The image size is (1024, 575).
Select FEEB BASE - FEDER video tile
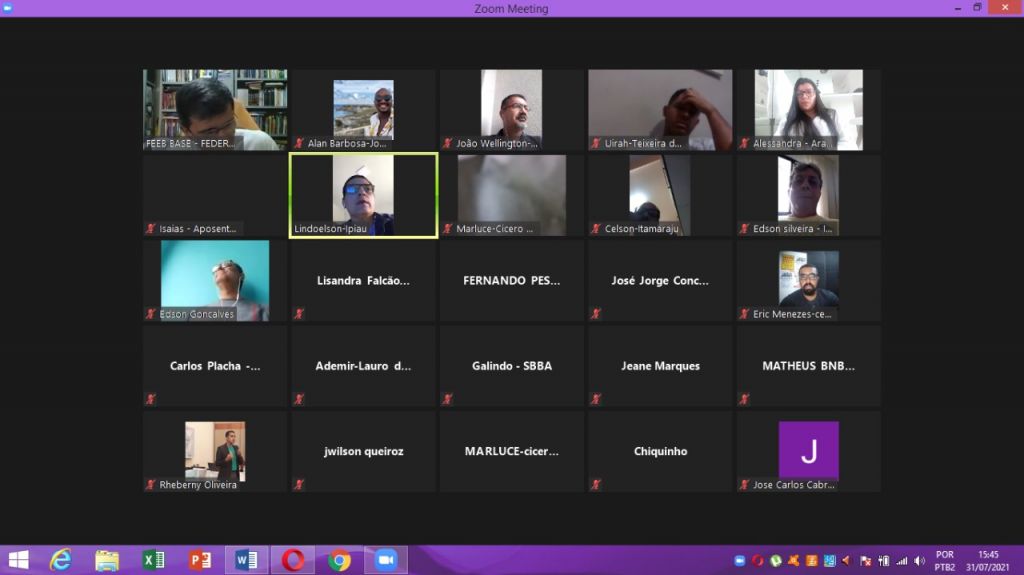pyautogui.click(x=215, y=110)
